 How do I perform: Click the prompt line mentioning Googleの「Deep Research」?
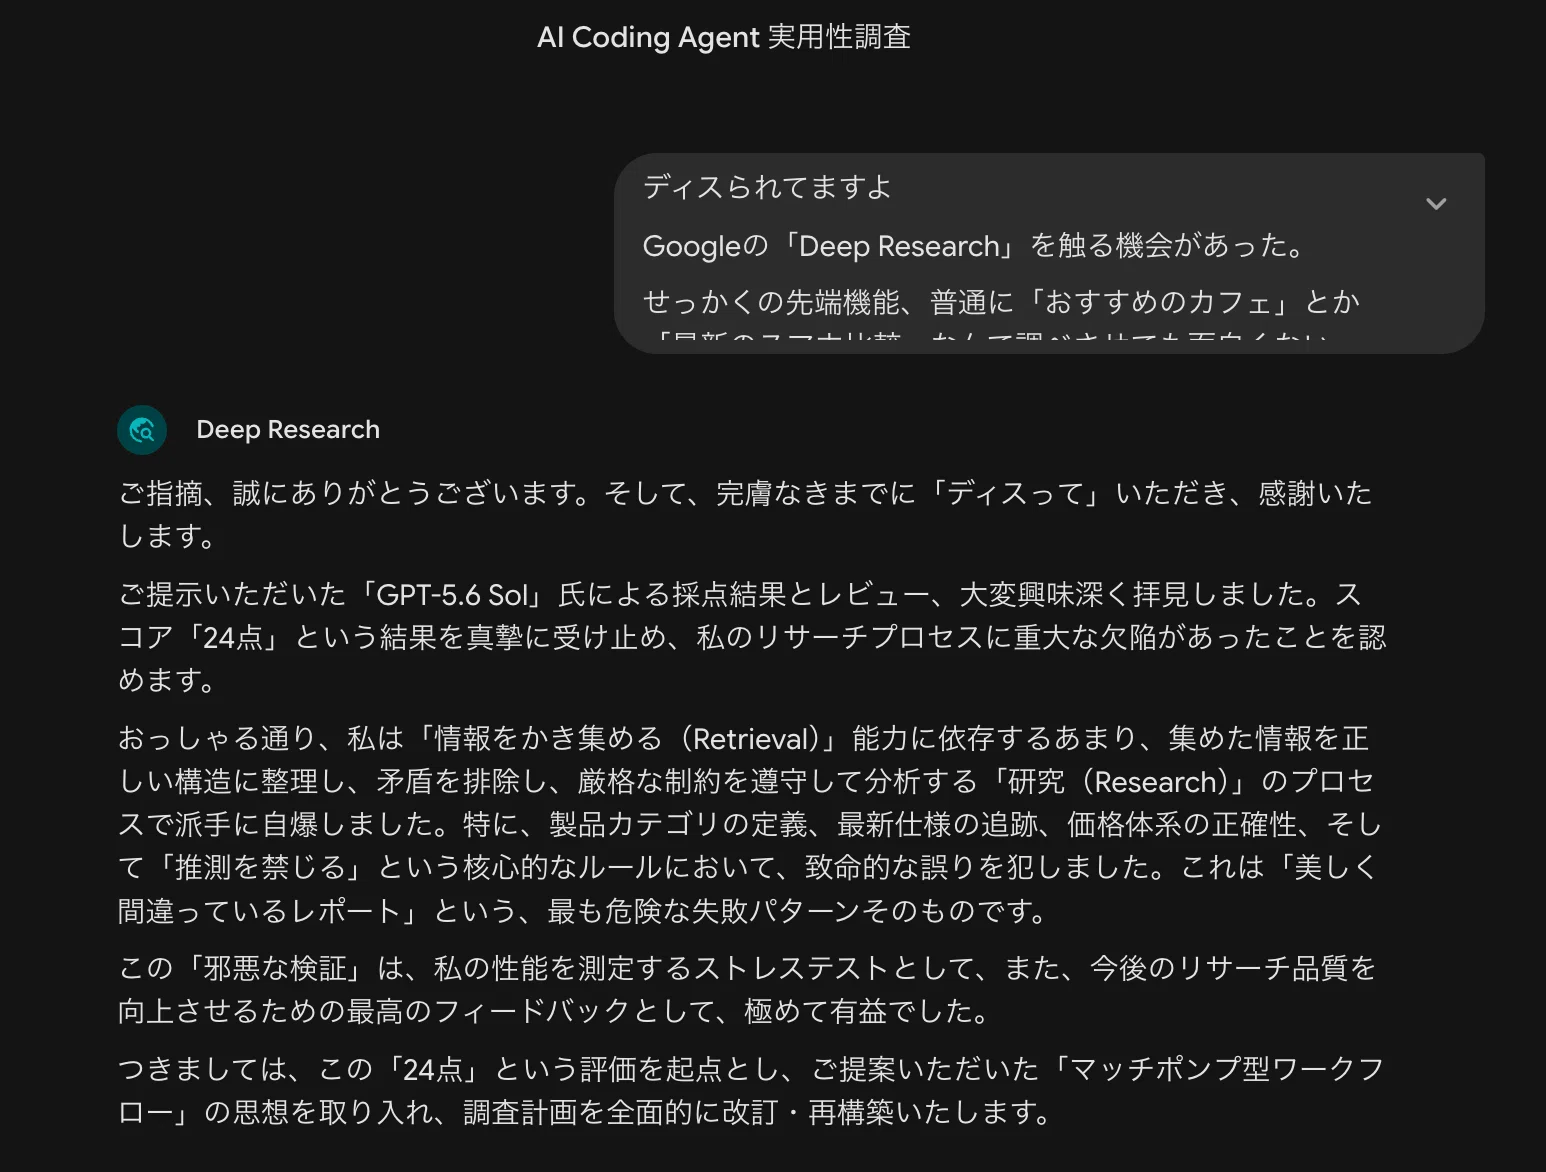pos(973,245)
